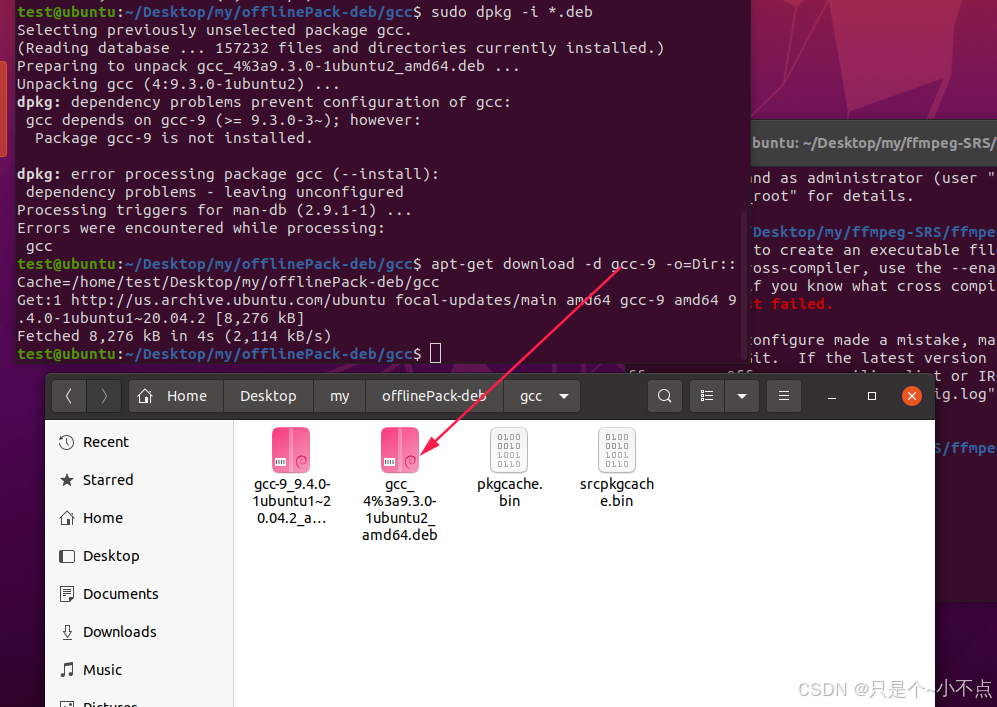
Task: Click the gcc-9_9.4.0-1ubuntu1~20.04.2 file name
Action: pyautogui.click(x=291, y=501)
